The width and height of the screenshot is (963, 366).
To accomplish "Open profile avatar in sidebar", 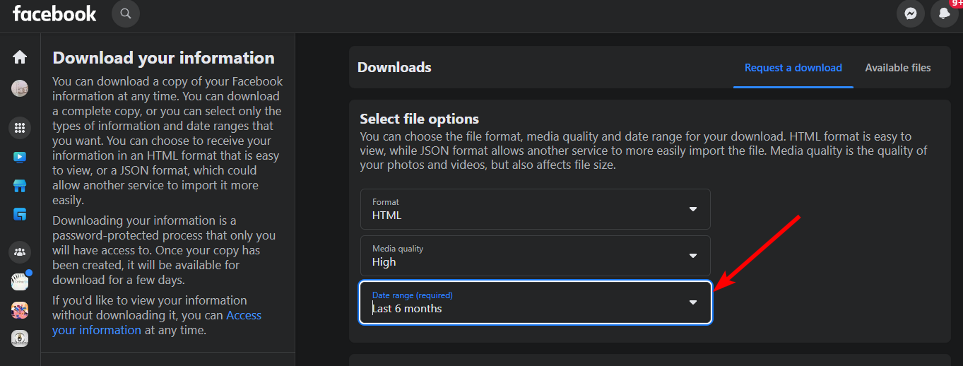I will point(20,88).
